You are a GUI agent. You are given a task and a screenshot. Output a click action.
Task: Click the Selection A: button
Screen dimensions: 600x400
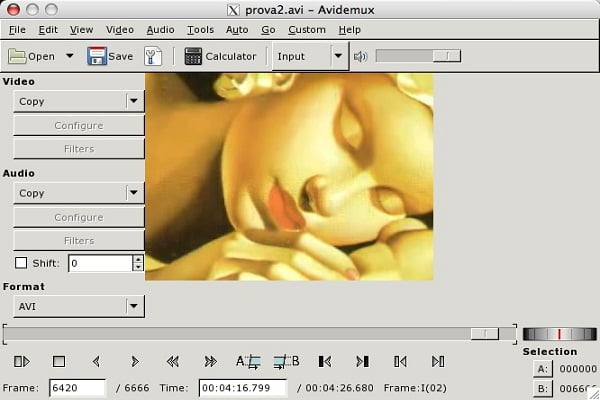coord(543,369)
